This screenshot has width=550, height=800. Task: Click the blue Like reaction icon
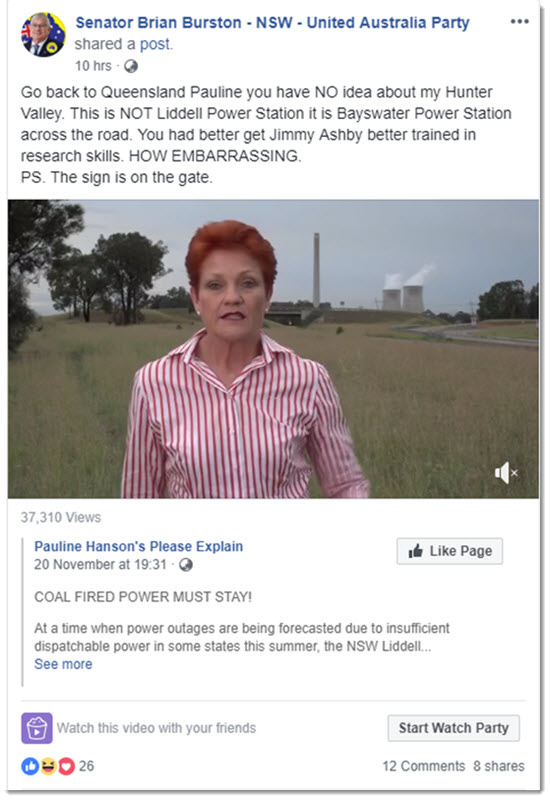click(30, 766)
